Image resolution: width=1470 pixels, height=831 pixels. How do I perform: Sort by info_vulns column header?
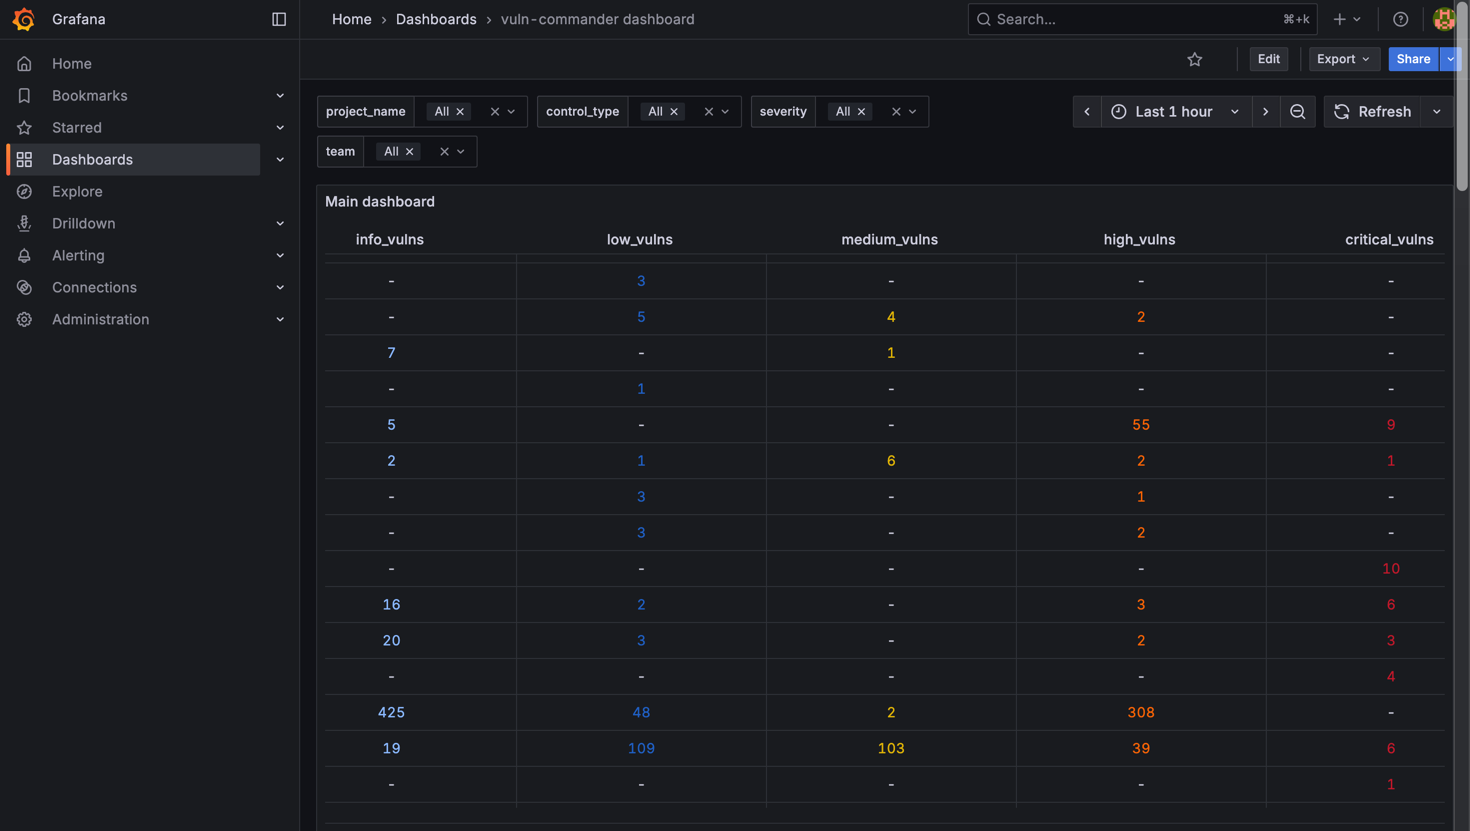pos(390,240)
